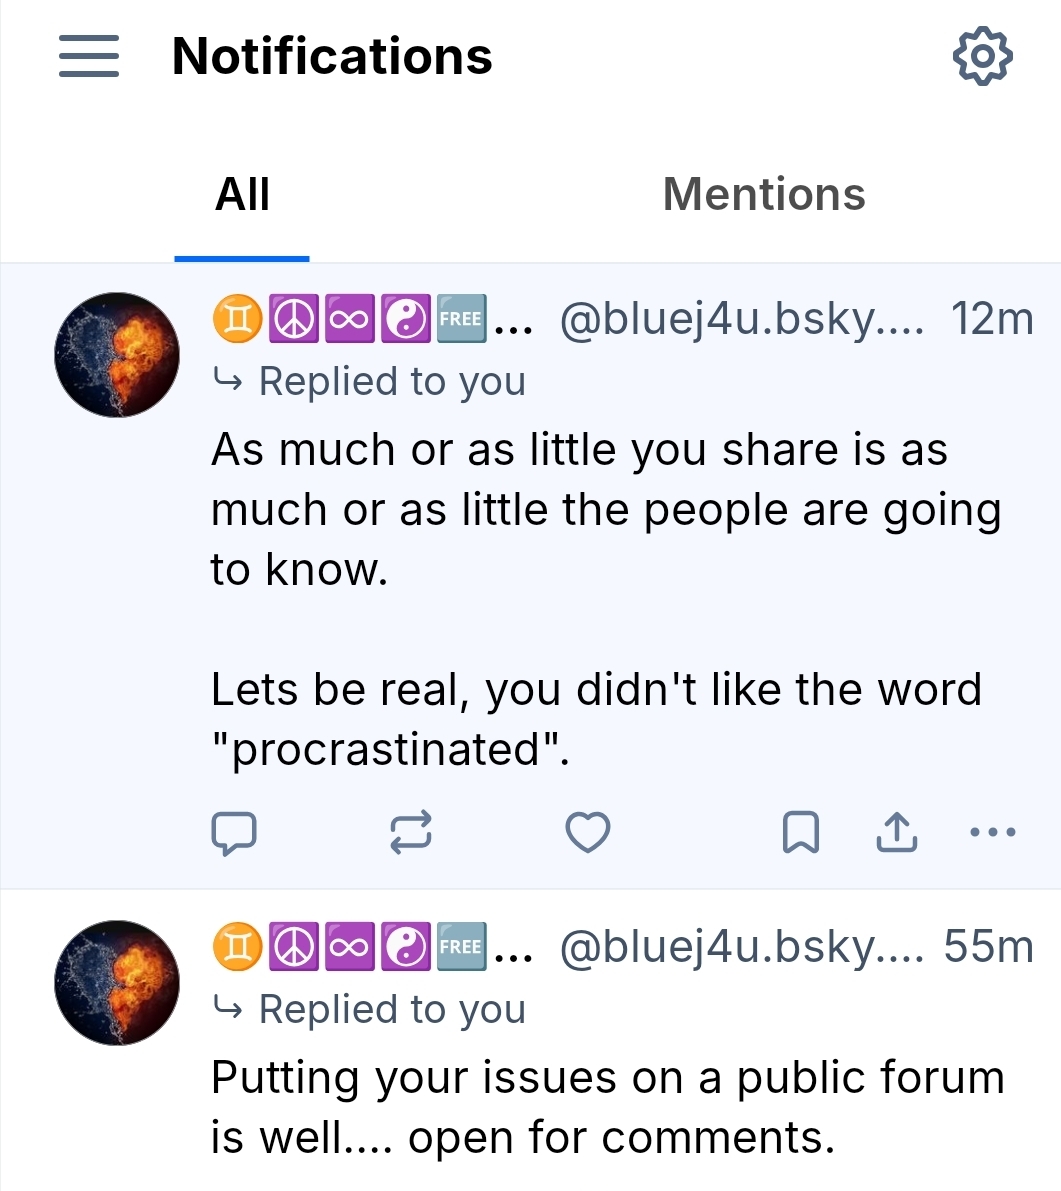
Task: Click emoji display name on second notification
Action: tap(370, 948)
